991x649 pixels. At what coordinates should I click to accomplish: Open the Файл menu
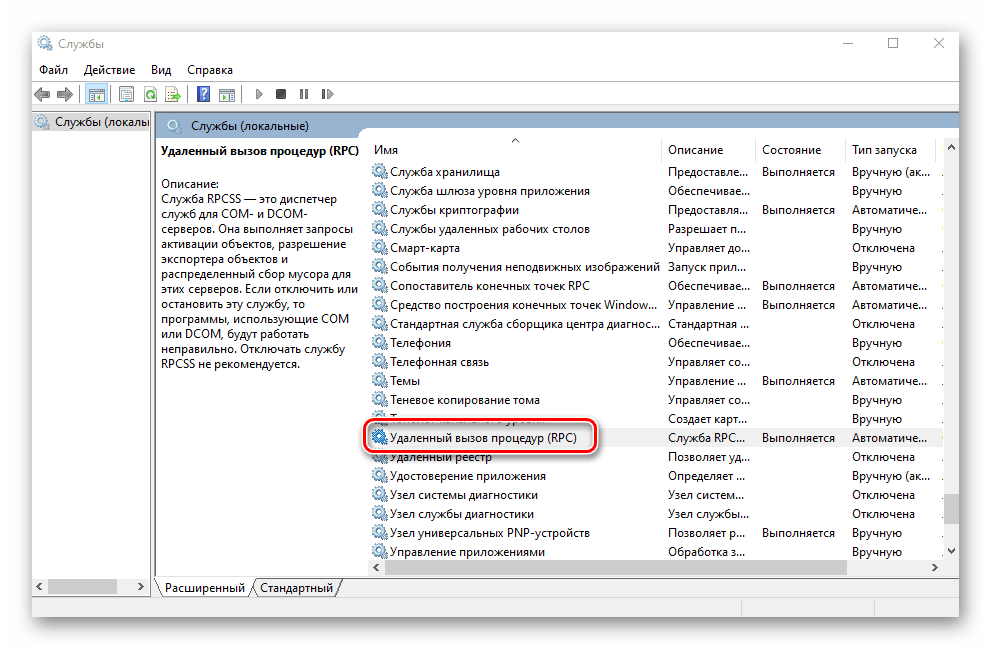pos(53,70)
